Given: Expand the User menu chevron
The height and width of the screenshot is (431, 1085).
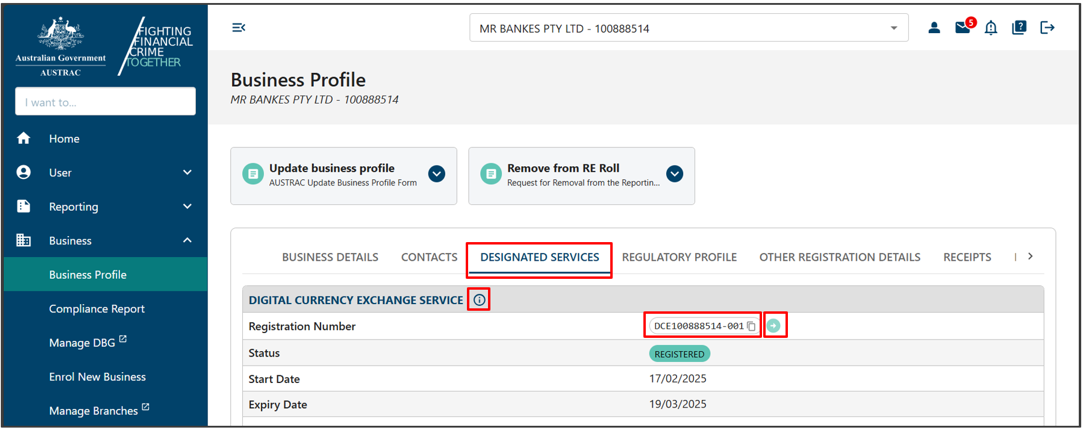Looking at the screenshot, I should (x=187, y=172).
